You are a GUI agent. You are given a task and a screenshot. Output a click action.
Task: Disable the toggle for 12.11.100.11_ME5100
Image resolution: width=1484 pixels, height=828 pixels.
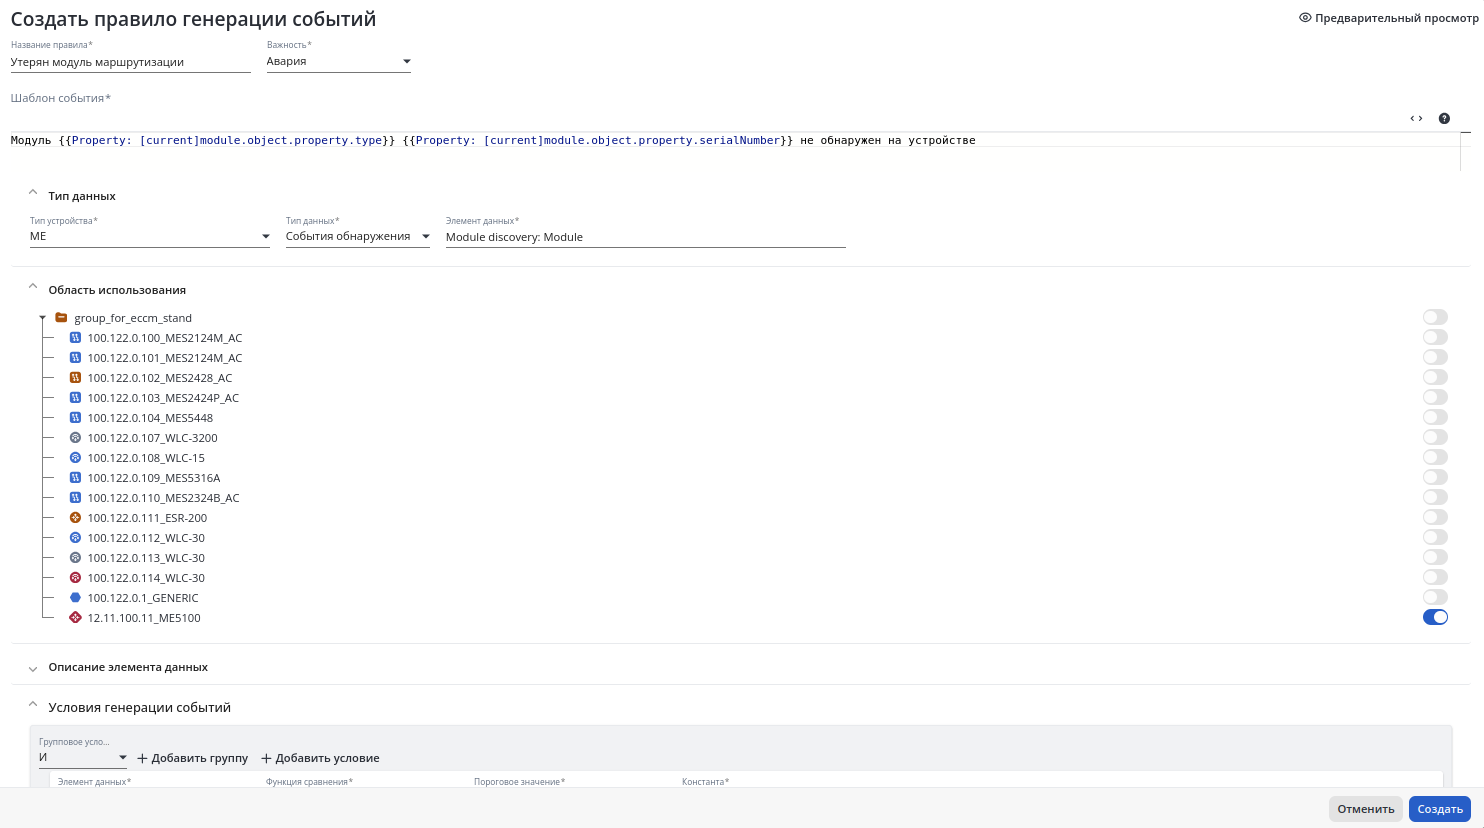[1435, 617]
